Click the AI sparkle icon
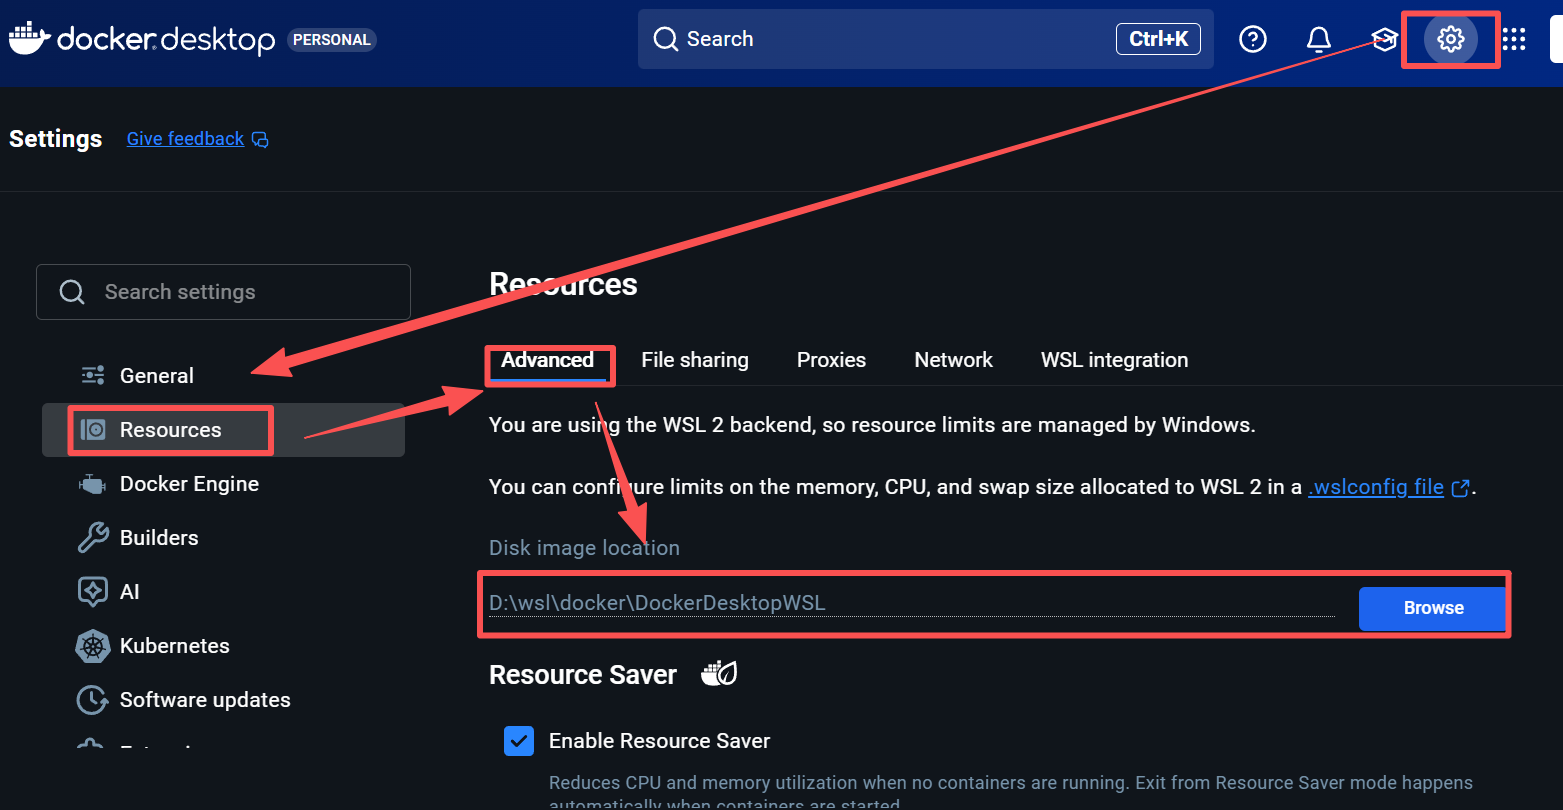The image size is (1563, 810). pyautogui.click(x=93, y=592)
